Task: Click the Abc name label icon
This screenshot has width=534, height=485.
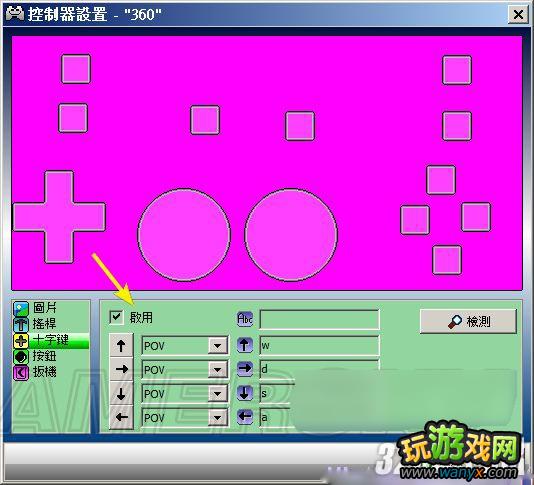Action: [x=245, y=319]
